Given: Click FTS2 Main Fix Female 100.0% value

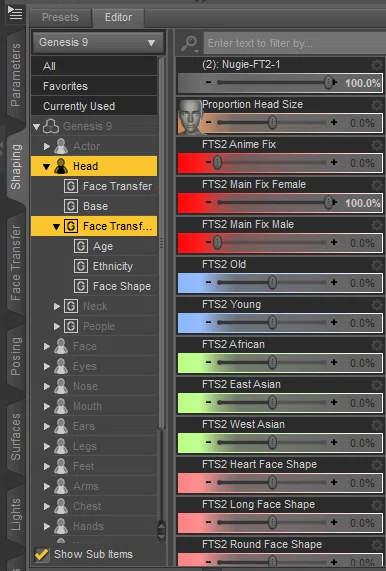Looking at the screenshot, I should click(x=362, y=203).
